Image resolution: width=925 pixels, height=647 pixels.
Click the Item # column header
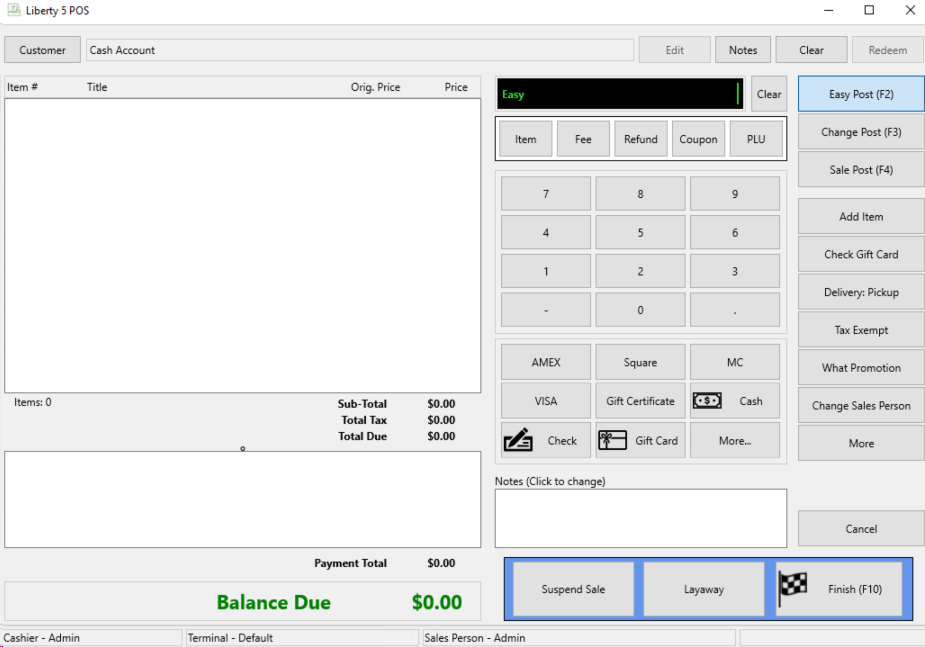coord(22,87)
